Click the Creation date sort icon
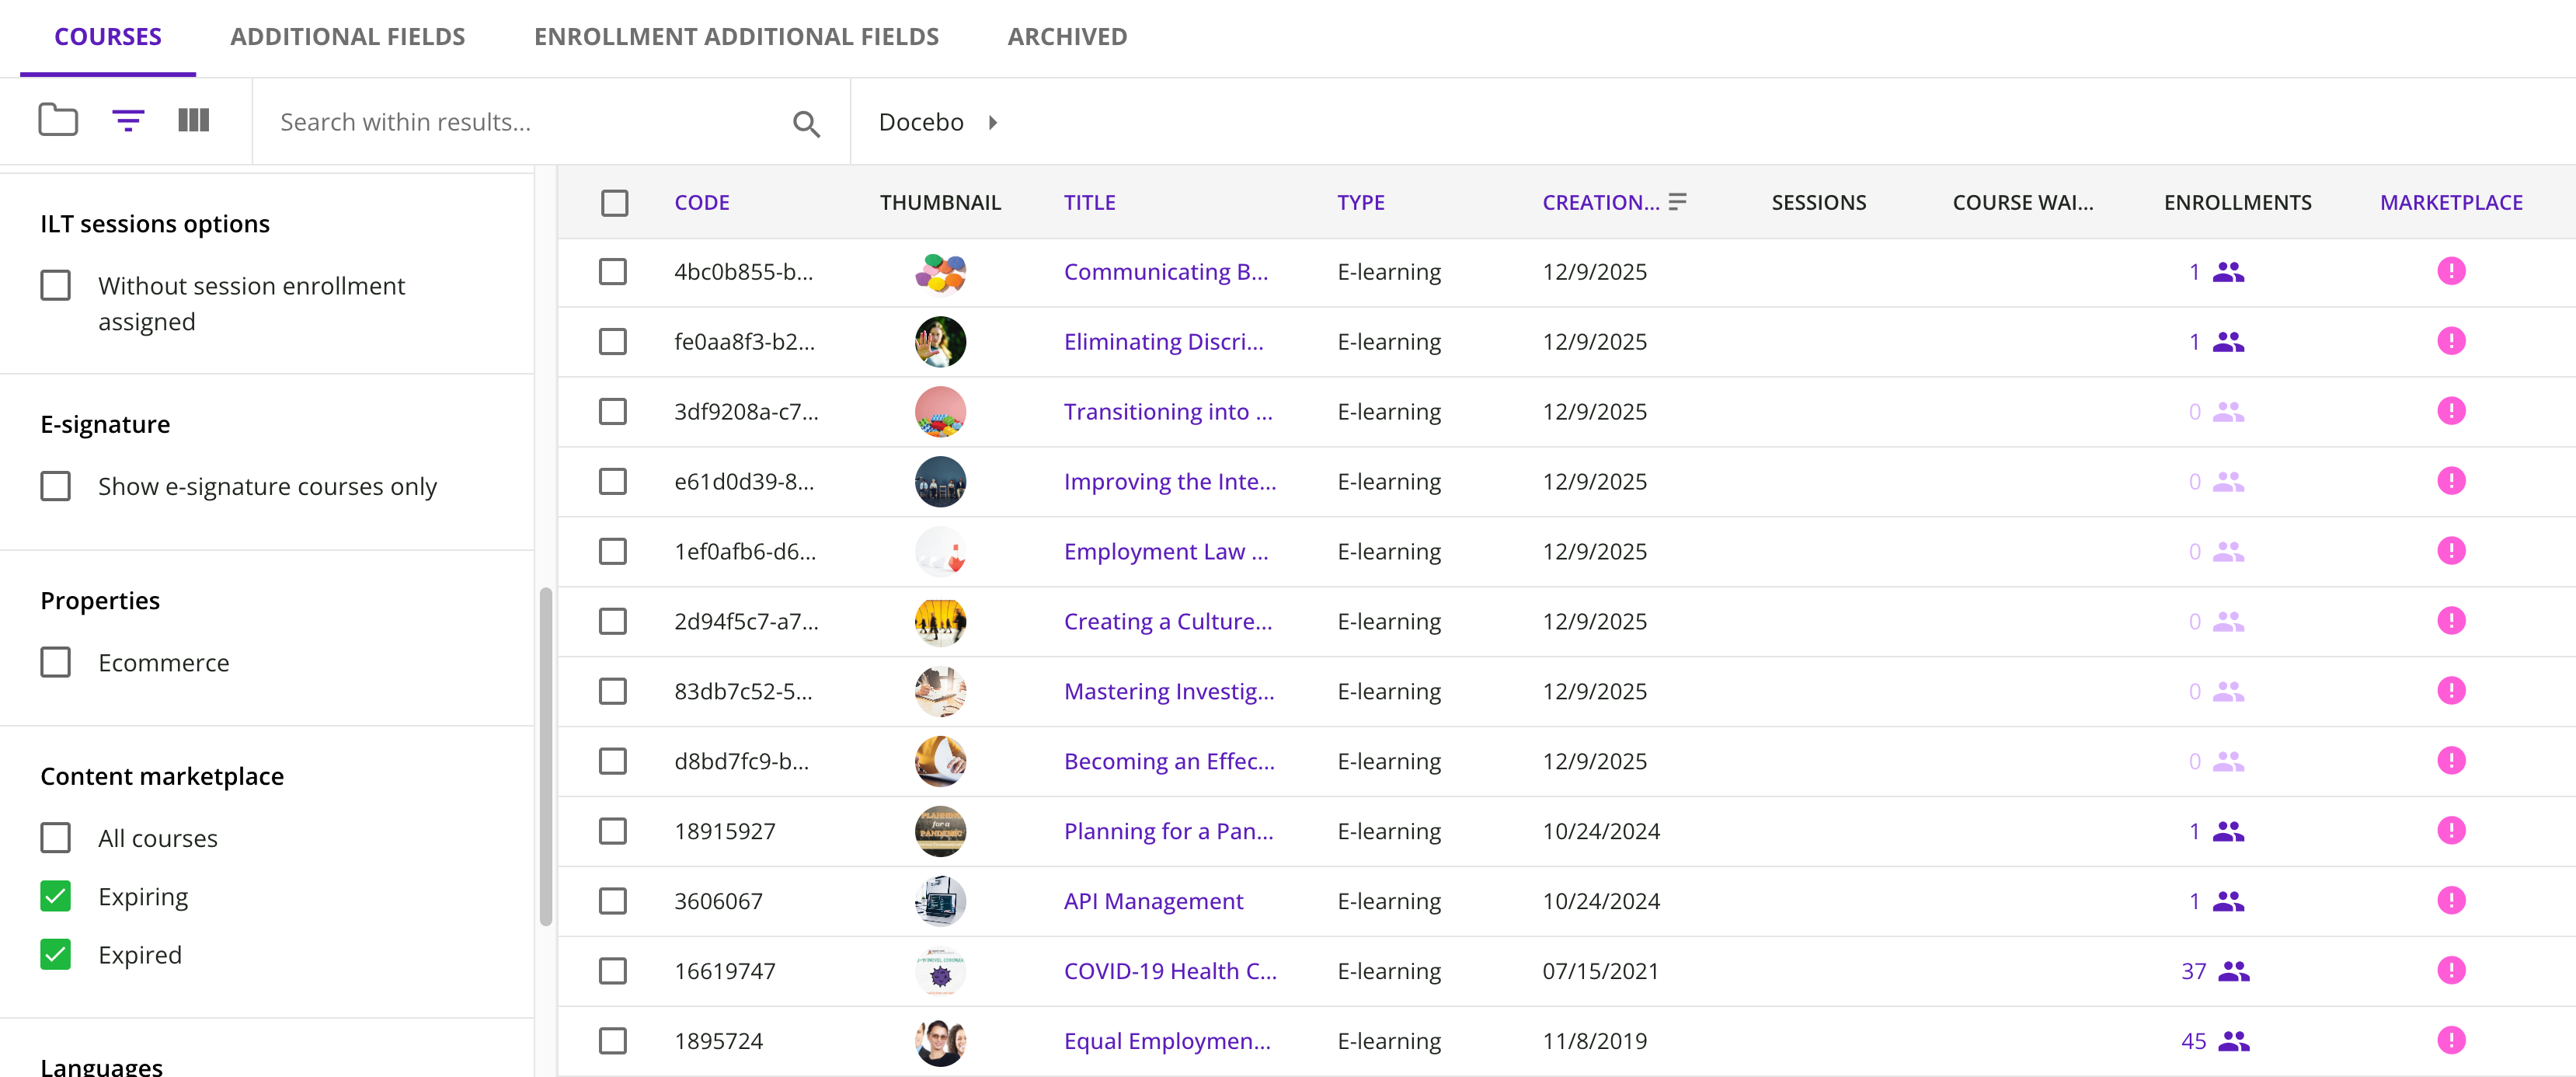2576x1077 pixels. coord(1677,202)
